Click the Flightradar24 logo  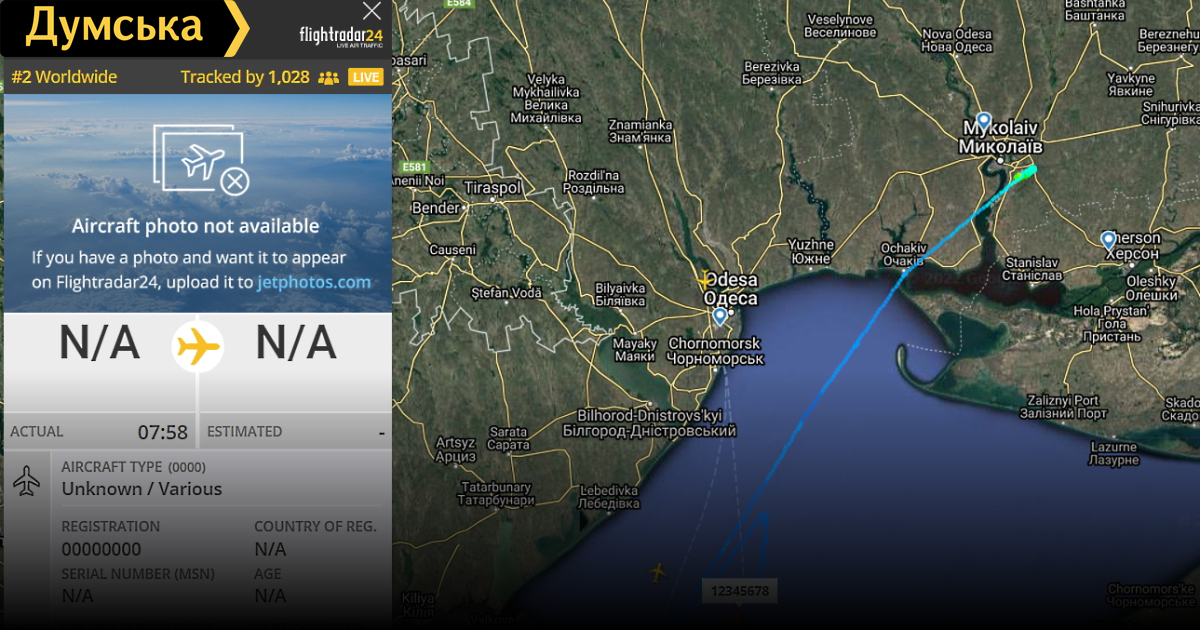(341, 37)
